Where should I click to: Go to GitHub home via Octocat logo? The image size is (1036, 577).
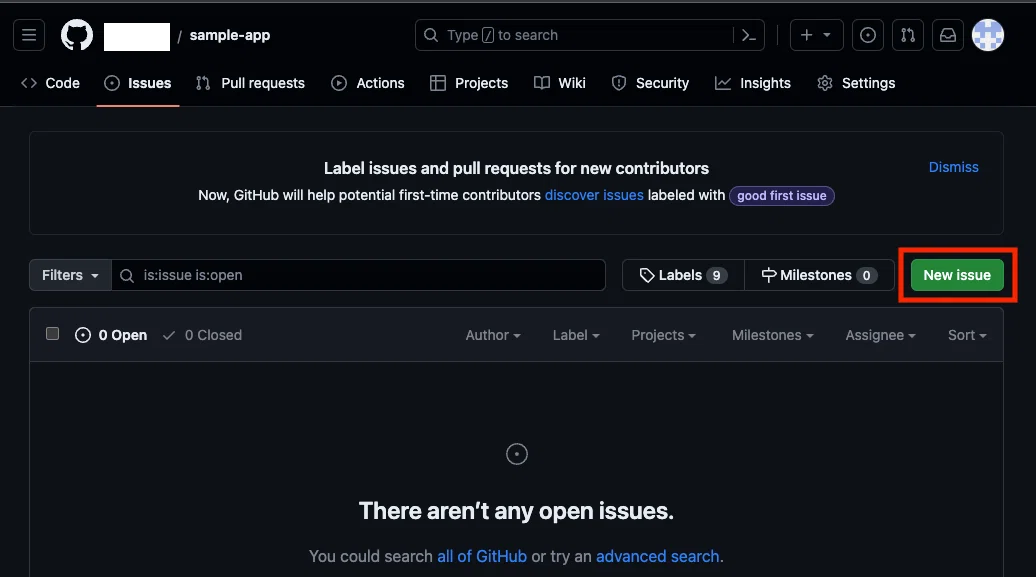(x=77, y=35)
